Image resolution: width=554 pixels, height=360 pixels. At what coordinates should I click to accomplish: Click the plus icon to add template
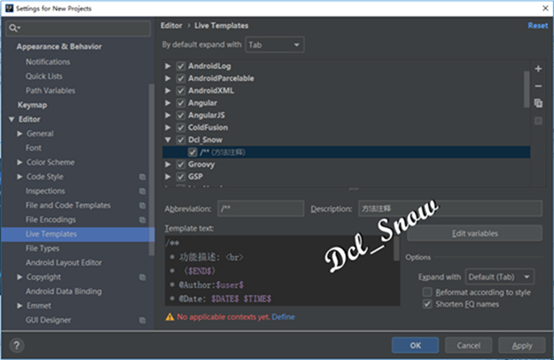[538, 69]
